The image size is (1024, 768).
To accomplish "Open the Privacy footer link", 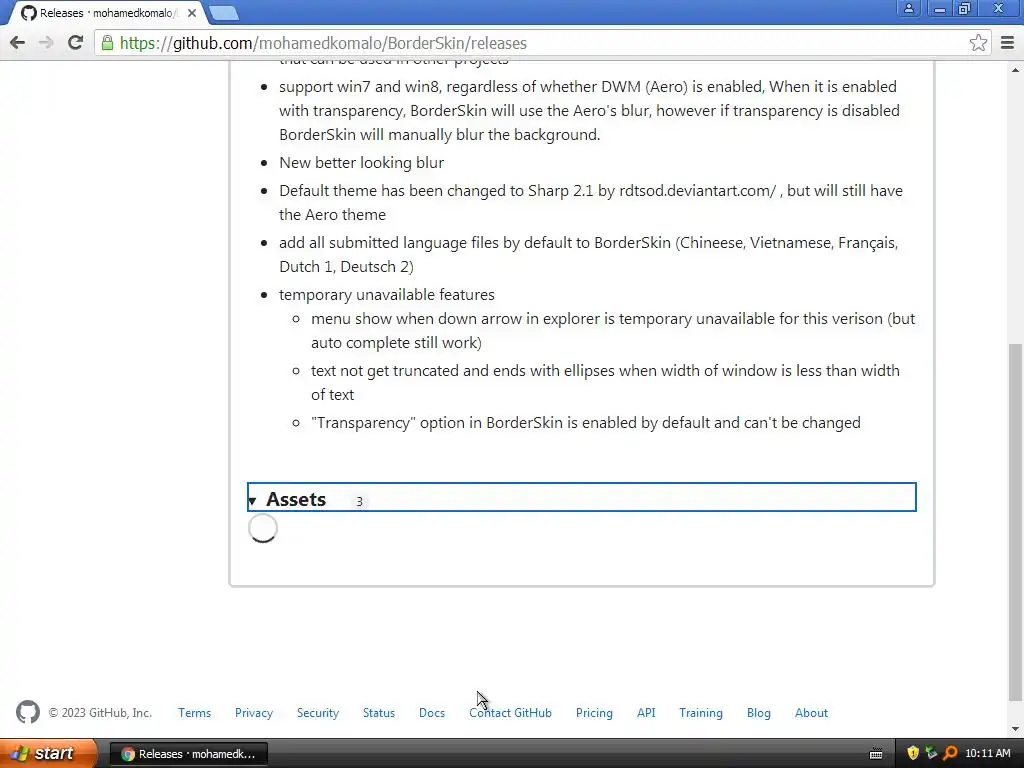I will [x=254, y=712].
